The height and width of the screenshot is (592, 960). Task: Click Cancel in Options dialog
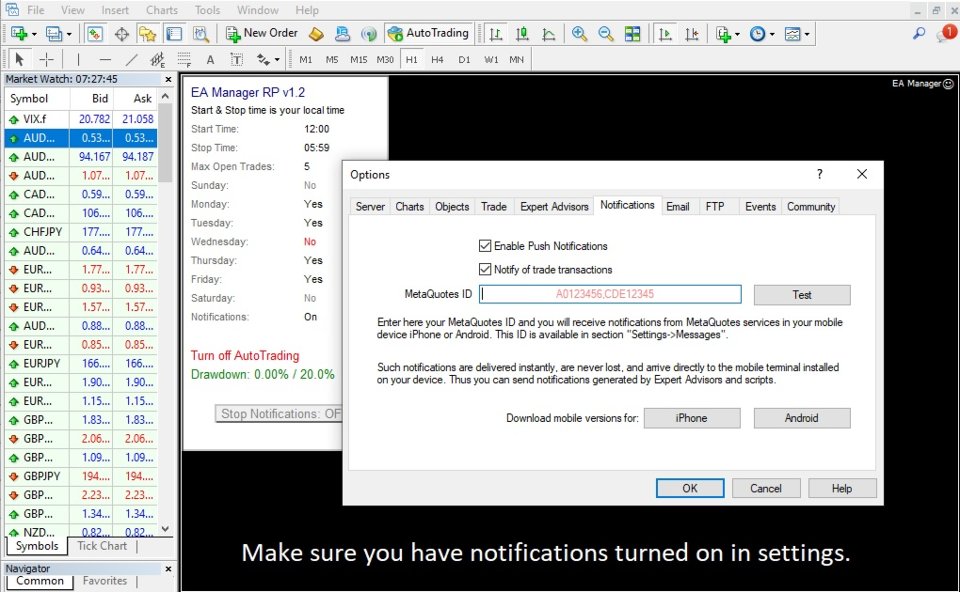pos(766,488)
